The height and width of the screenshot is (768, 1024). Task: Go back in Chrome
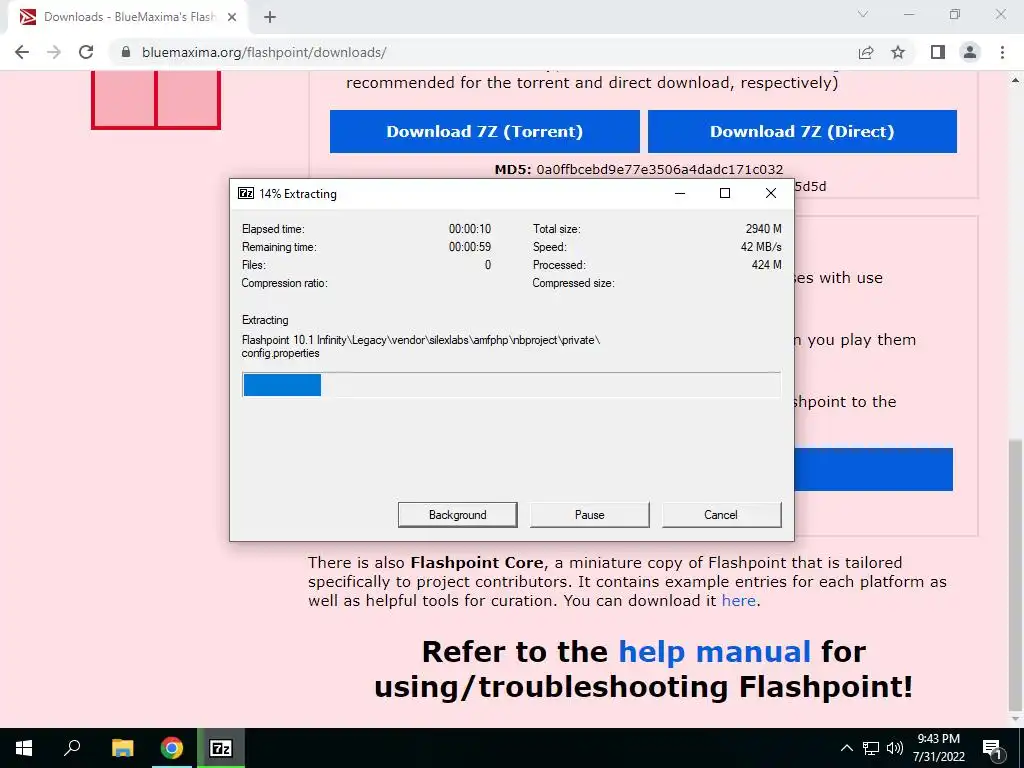pos(22,52)
